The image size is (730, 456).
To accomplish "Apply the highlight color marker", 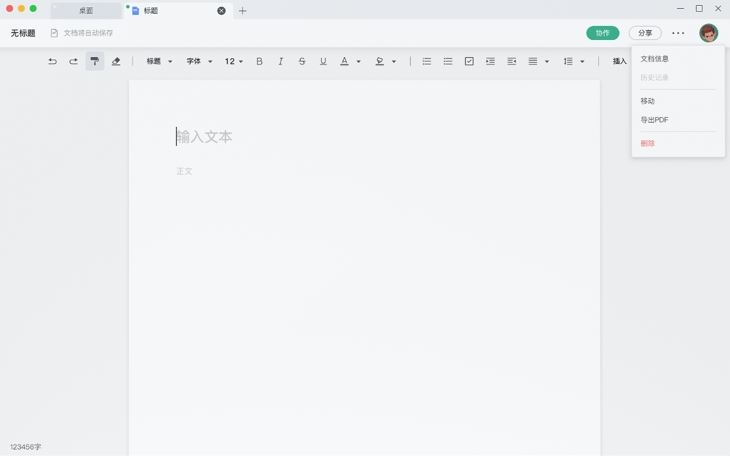I will click(379, 61).
